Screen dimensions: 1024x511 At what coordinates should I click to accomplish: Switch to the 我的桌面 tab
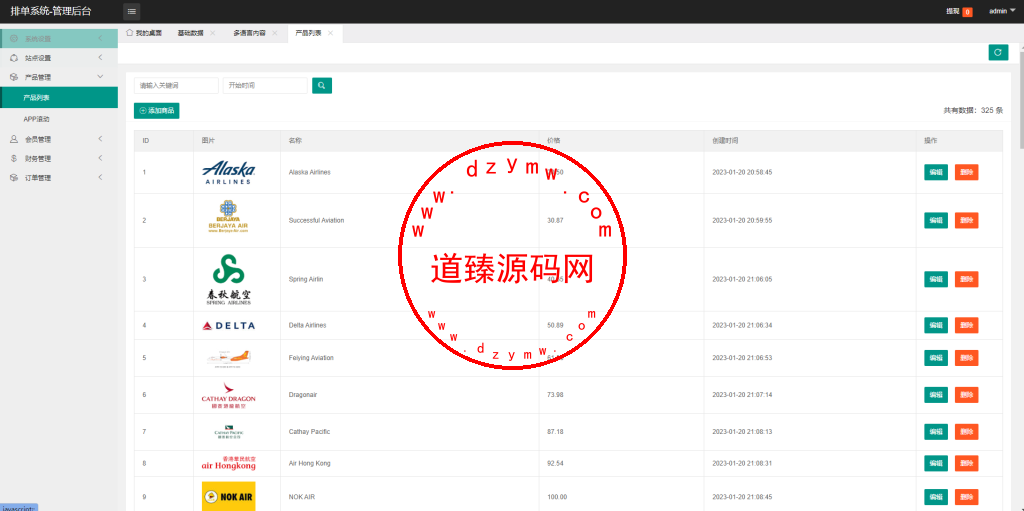[x=144, y=33]
